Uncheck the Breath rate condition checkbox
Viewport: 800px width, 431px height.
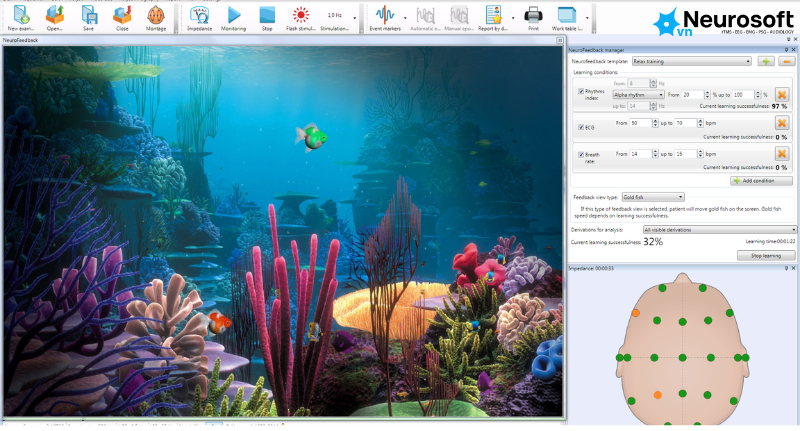click(581, 155)
